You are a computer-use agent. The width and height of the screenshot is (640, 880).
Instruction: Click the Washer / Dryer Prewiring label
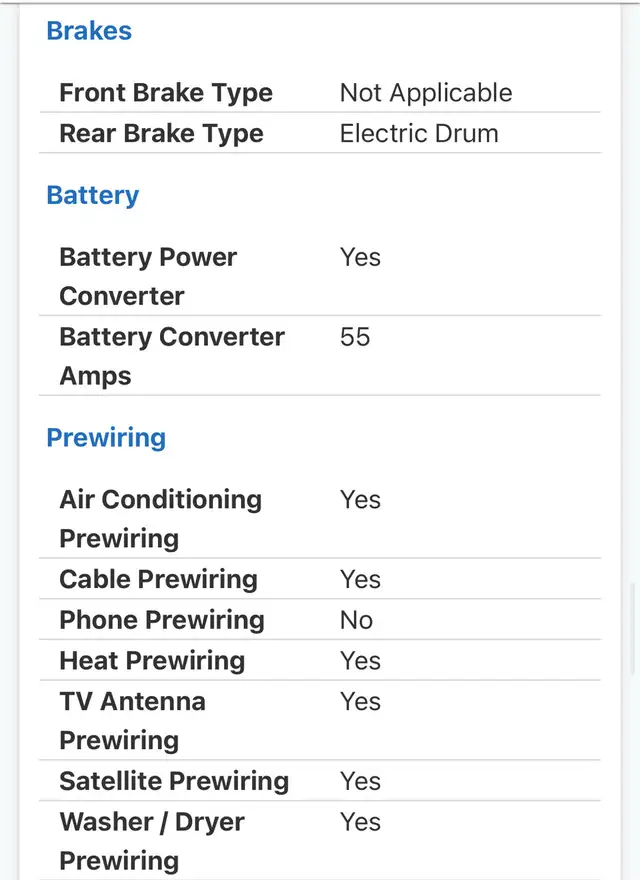click(x=152, y=841)
